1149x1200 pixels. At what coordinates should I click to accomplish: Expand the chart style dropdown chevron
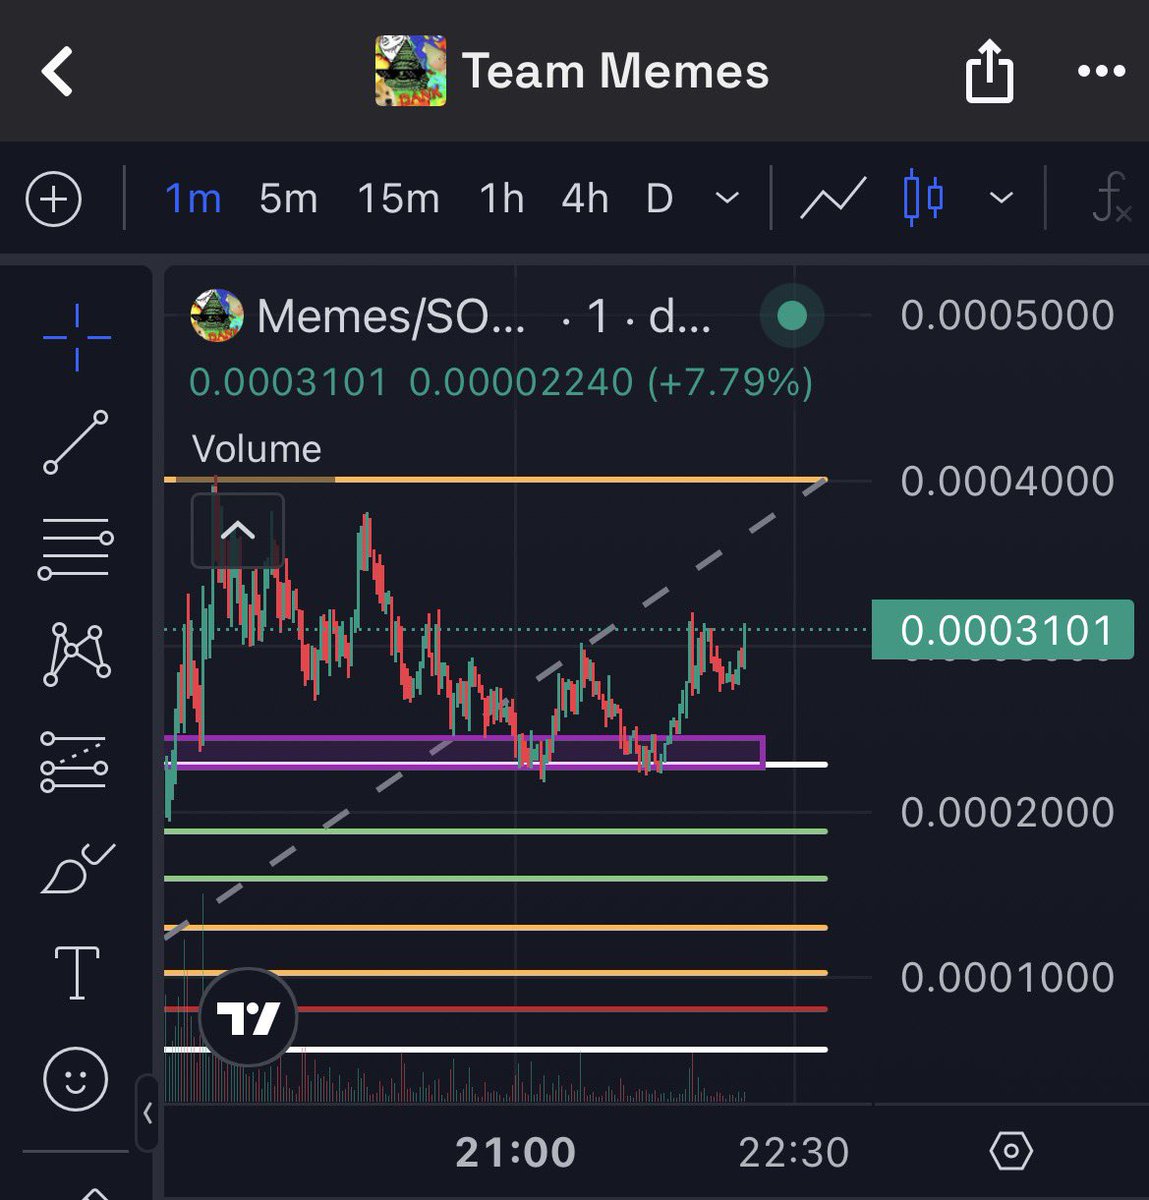(1001, 198)
